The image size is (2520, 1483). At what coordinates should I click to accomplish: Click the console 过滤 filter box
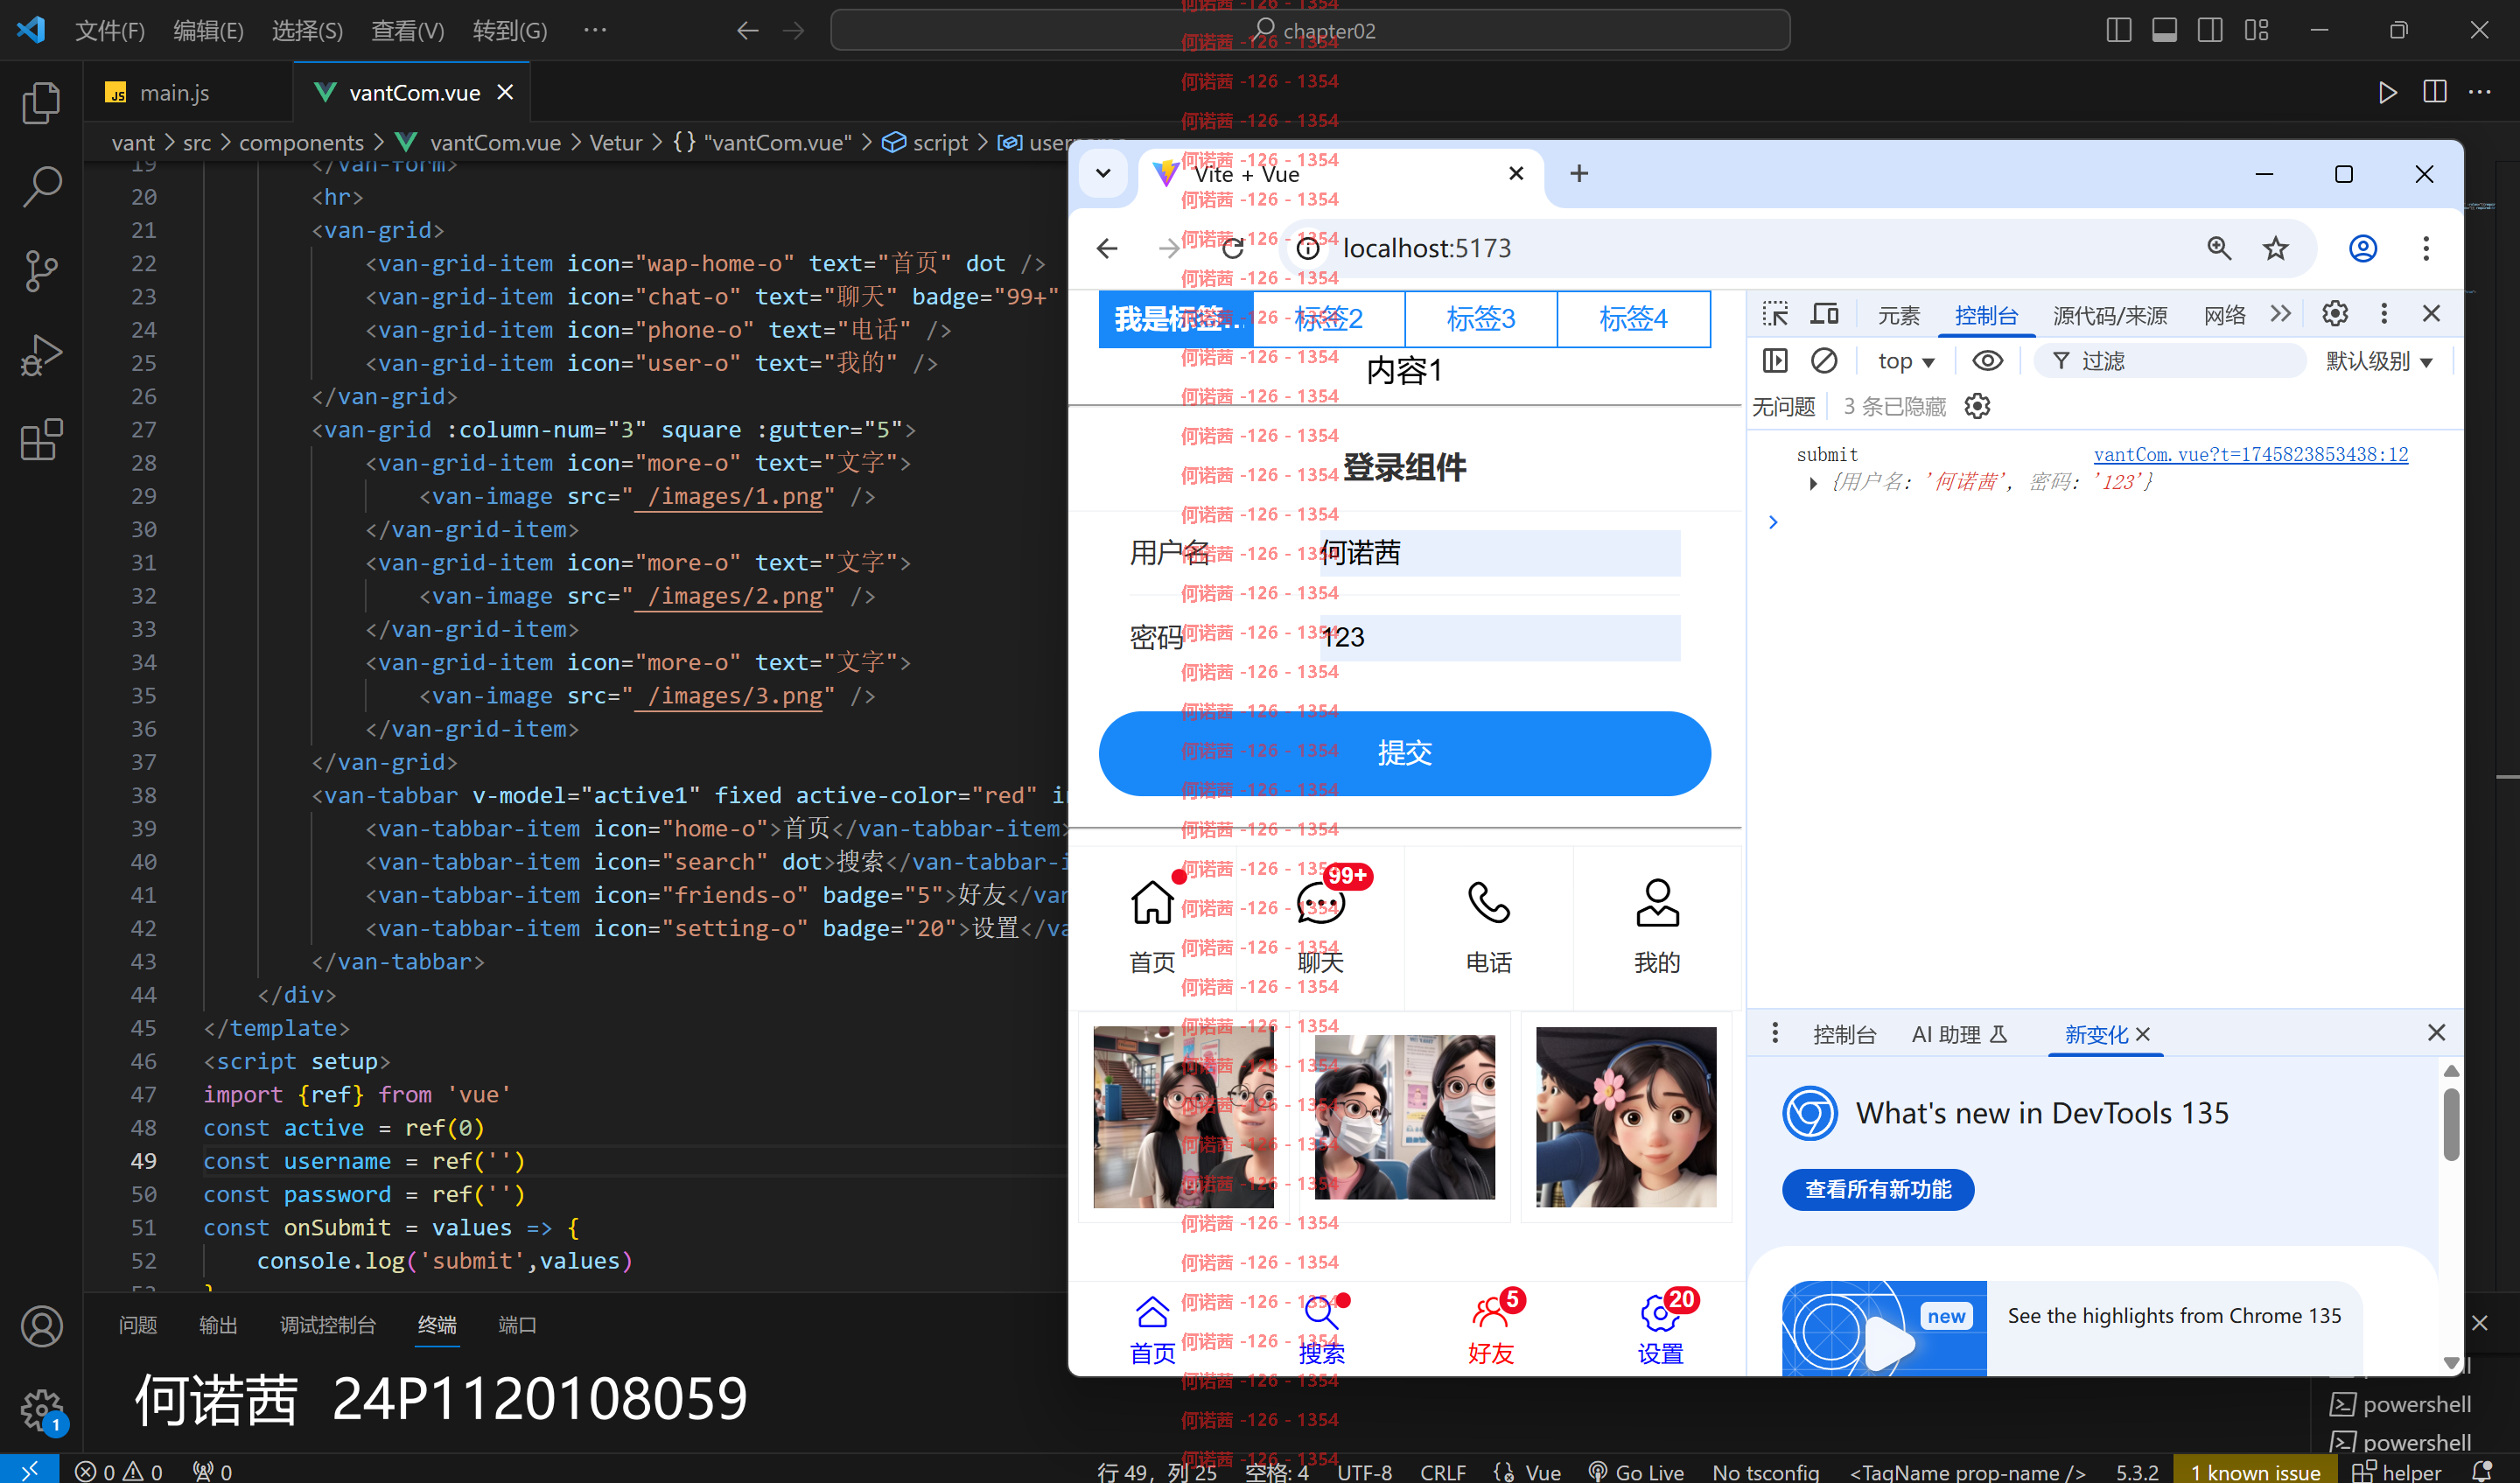[x=2170, y=361]
